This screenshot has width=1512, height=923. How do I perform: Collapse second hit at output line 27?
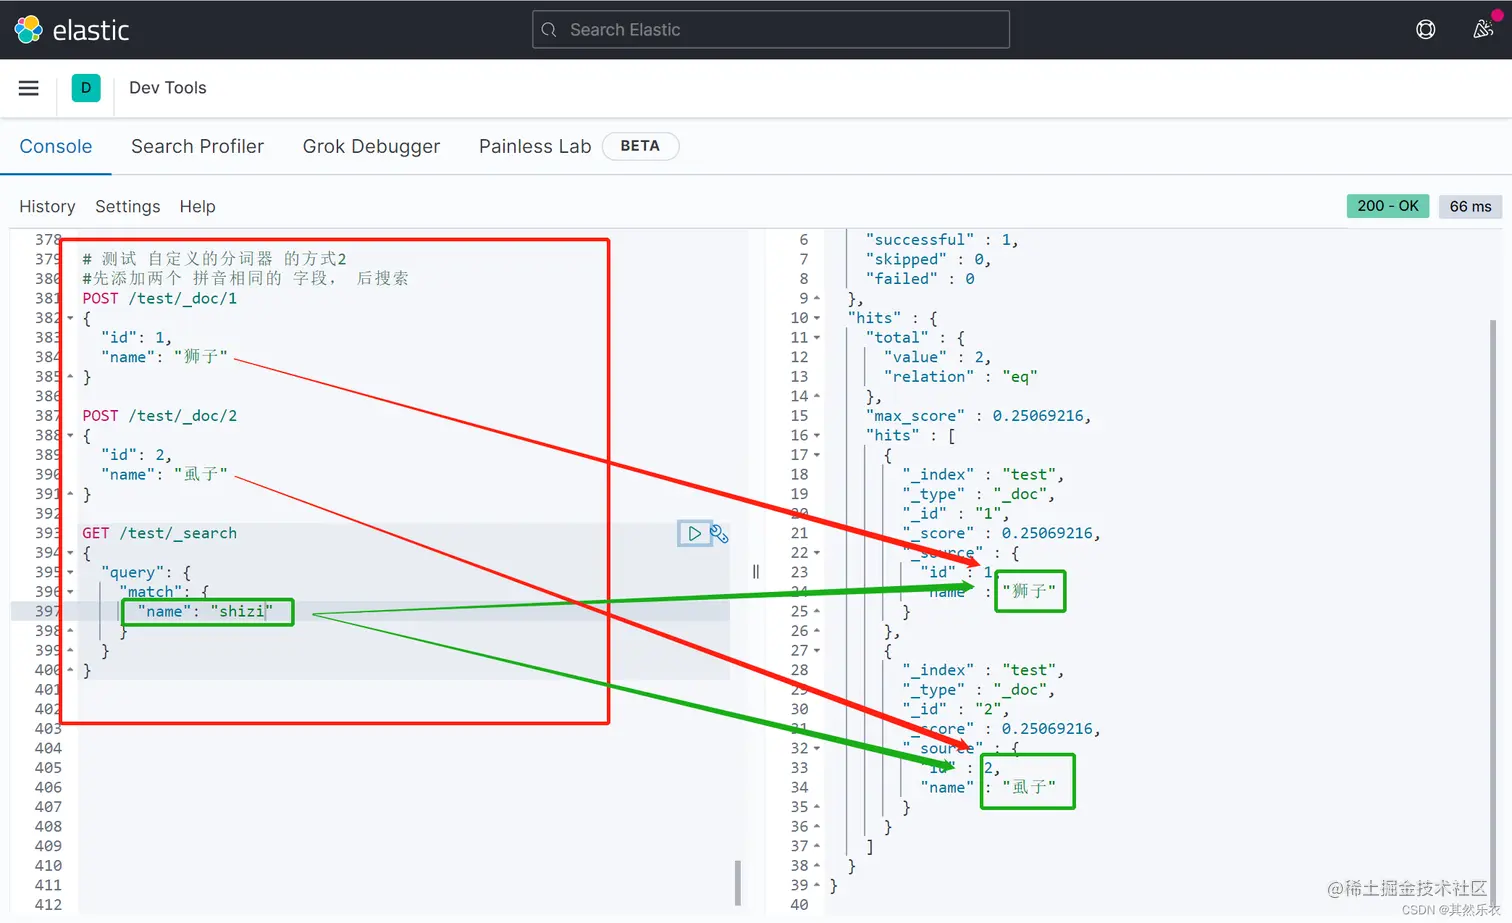(x=817, y=651)
